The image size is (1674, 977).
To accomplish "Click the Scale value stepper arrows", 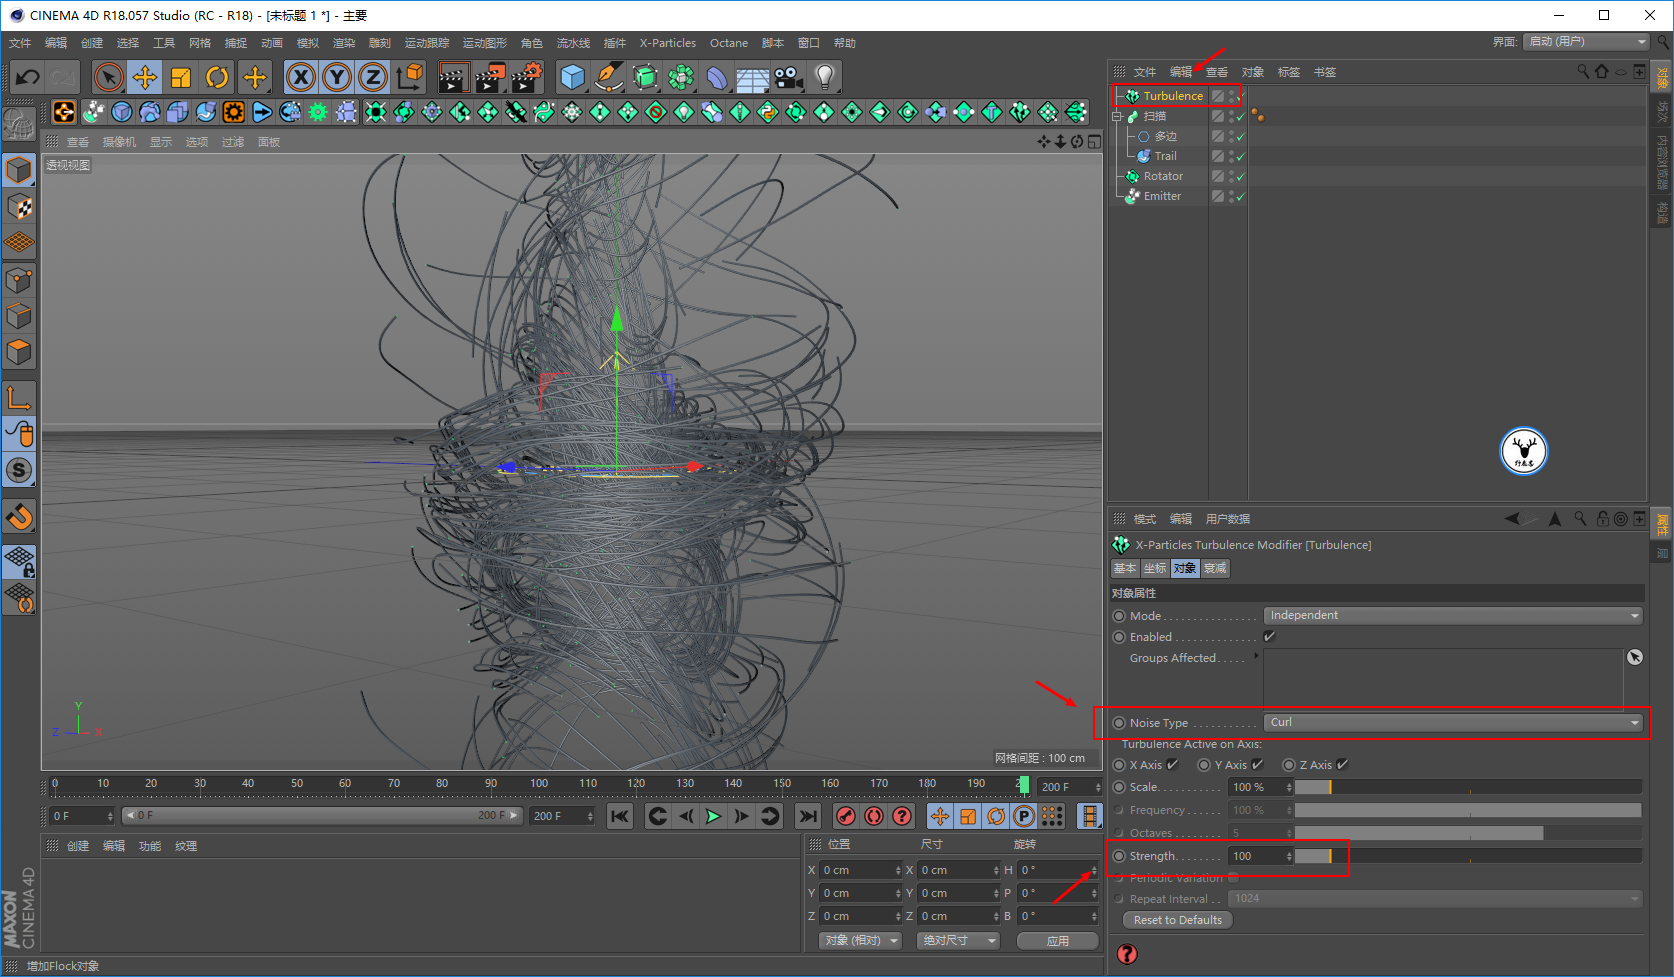I will point(1289,787).
